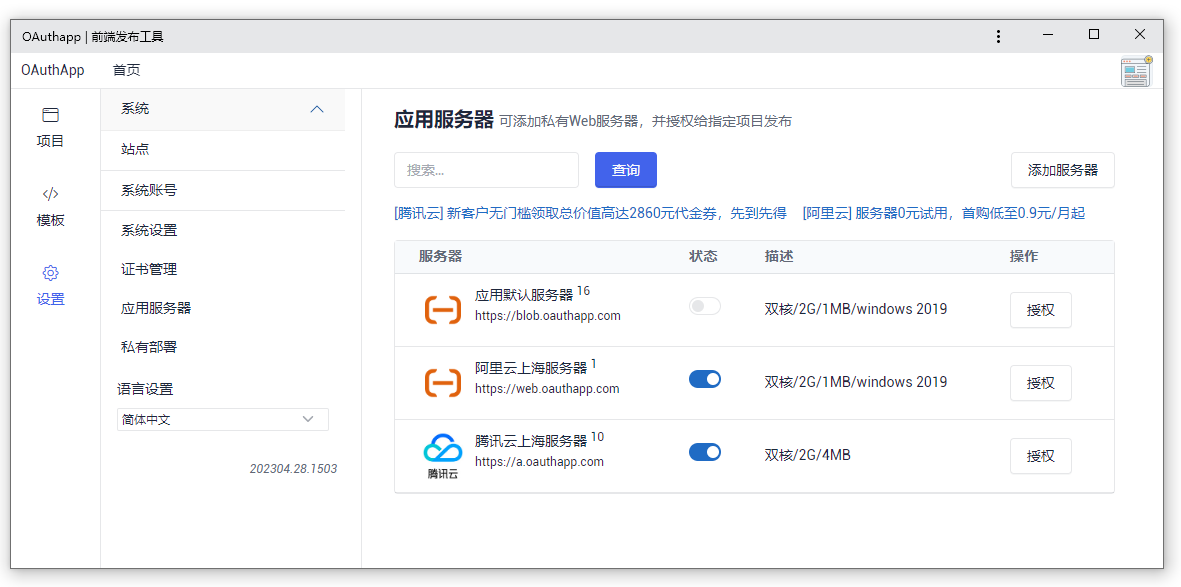
Task: Click 授权 for 腾讯云上海服务器
Action: coord(1041,456)
